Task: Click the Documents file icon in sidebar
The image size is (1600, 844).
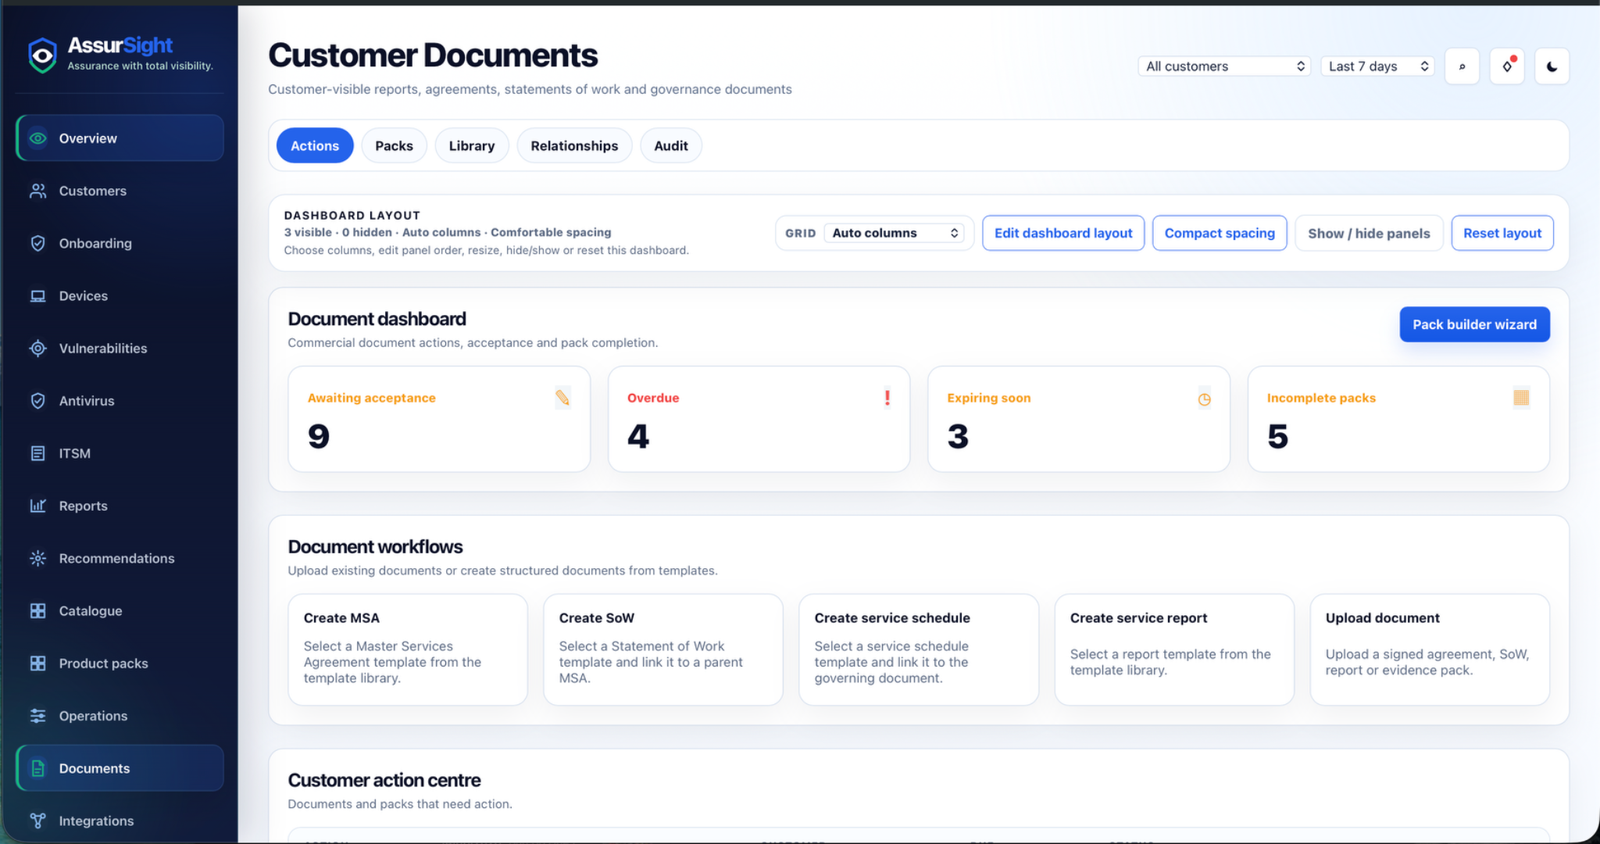Action: pos(38,768)
